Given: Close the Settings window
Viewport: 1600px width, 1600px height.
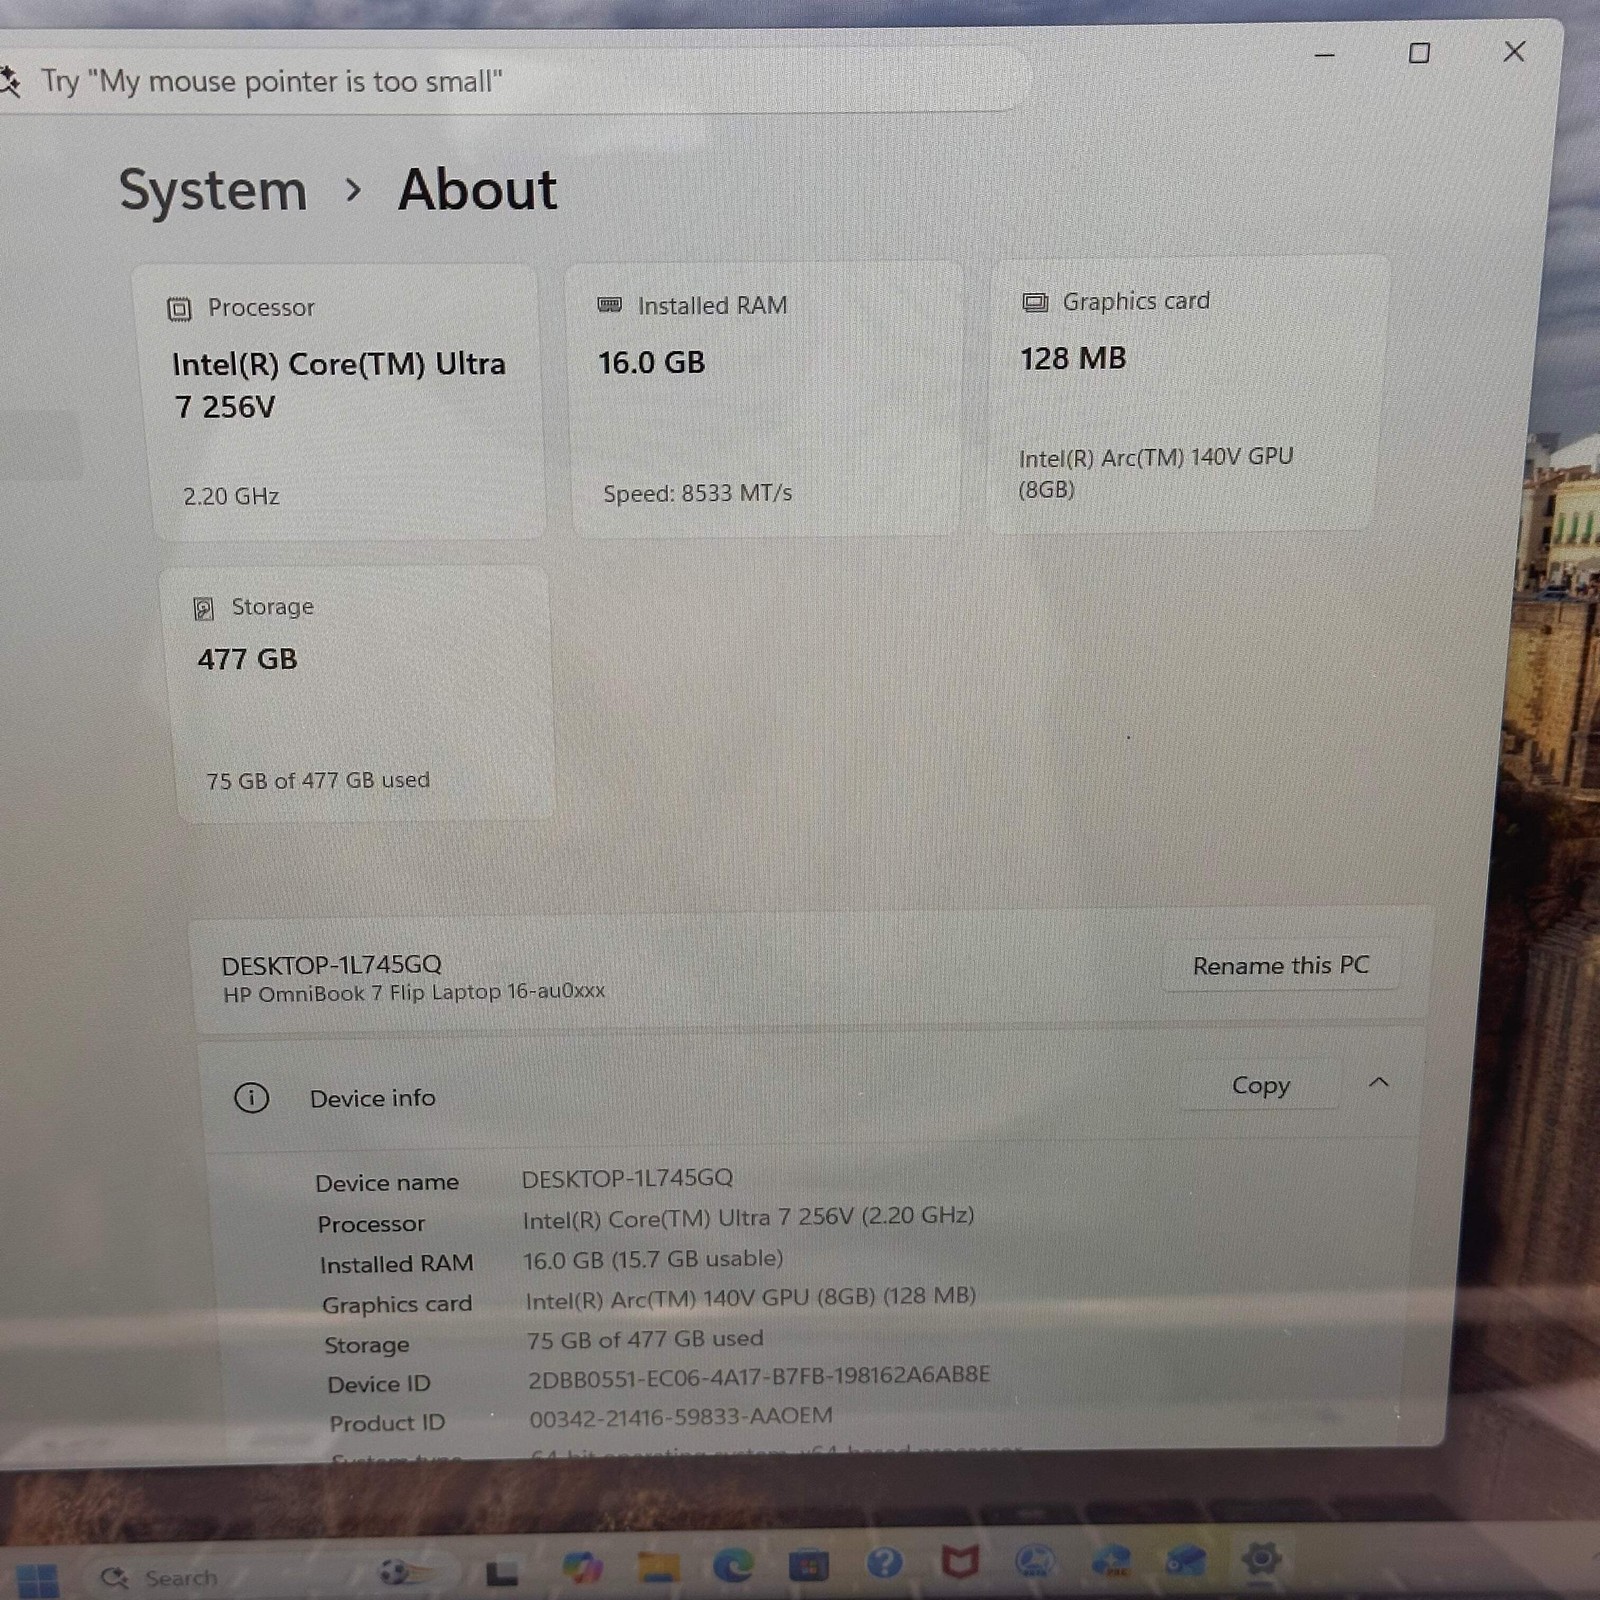Looking at the screenshot, I should point(1514,51).
